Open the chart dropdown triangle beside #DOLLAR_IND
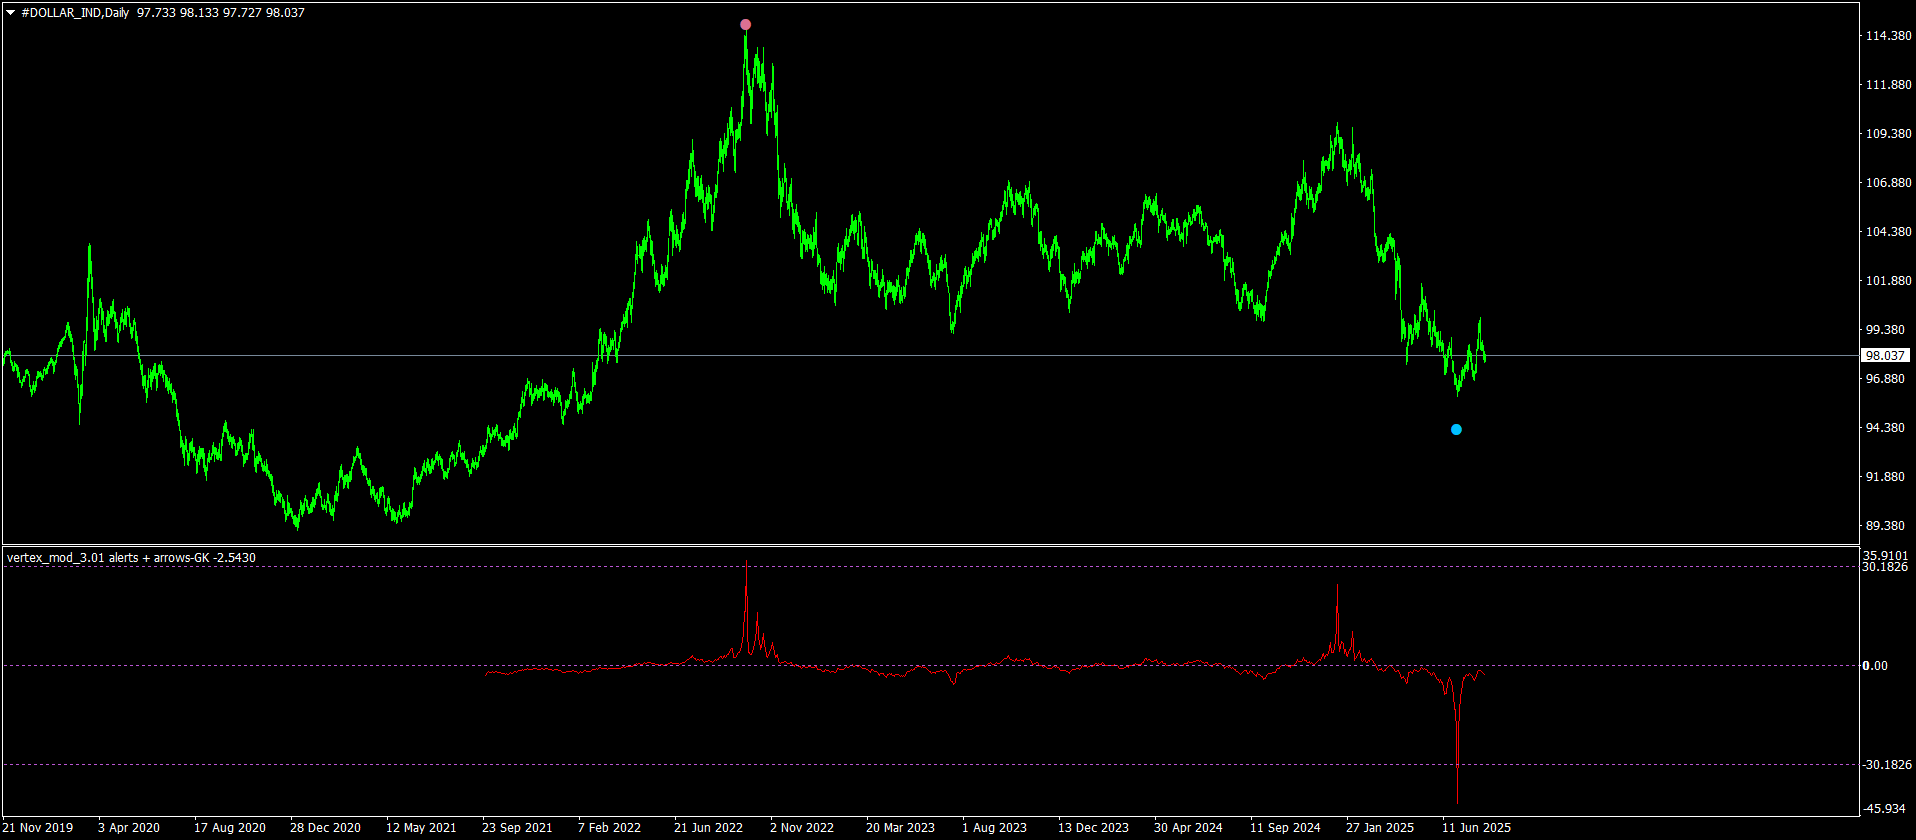Image resolution: width=1916 pixels, height=840 pixels. (11, 13)
